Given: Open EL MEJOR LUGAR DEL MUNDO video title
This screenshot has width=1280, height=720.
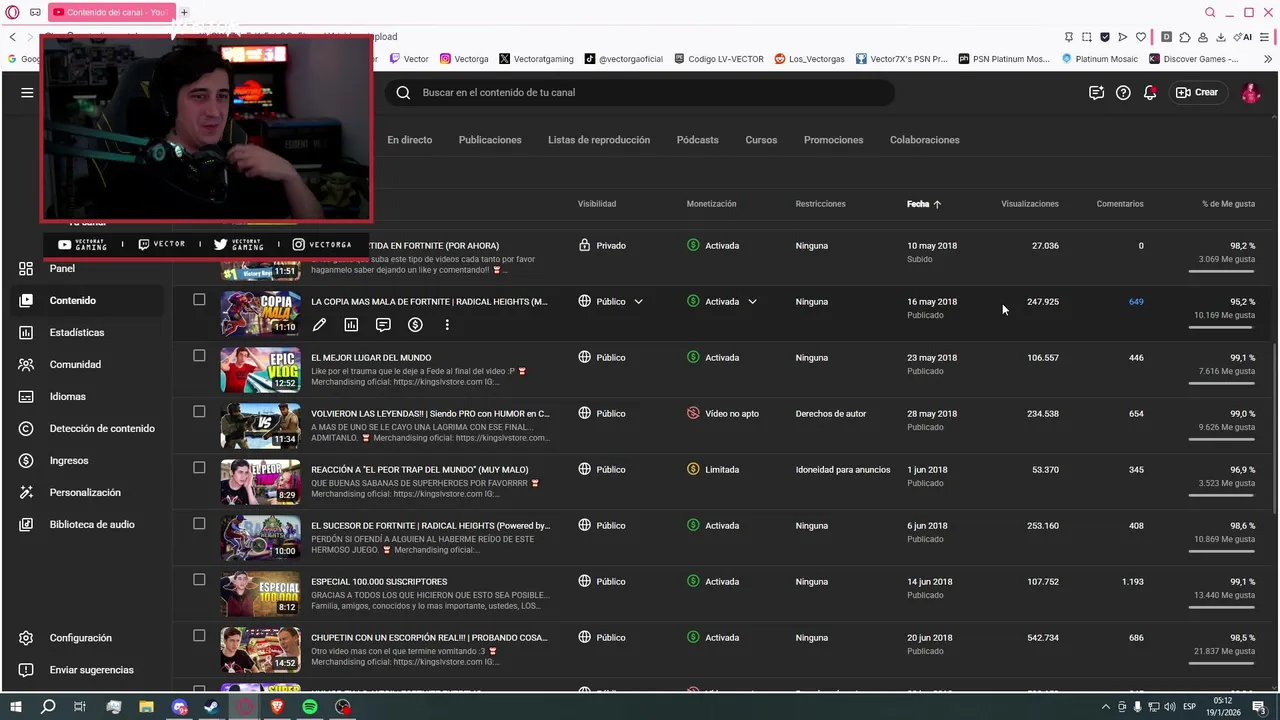Looking at the screenshot, I should (x=371, y=357).
